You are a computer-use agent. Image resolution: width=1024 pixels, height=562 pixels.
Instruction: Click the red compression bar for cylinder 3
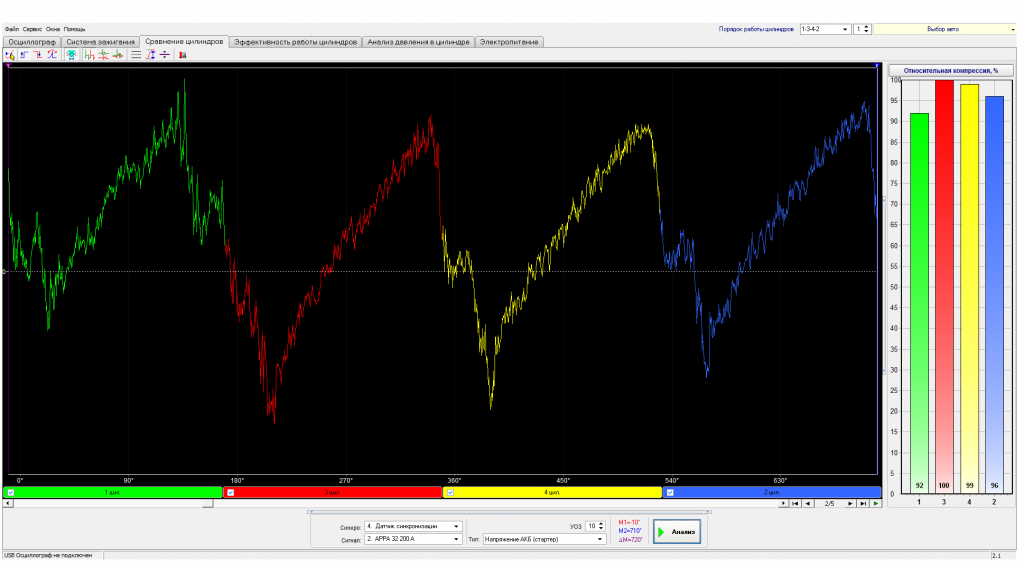pos(944,287)
